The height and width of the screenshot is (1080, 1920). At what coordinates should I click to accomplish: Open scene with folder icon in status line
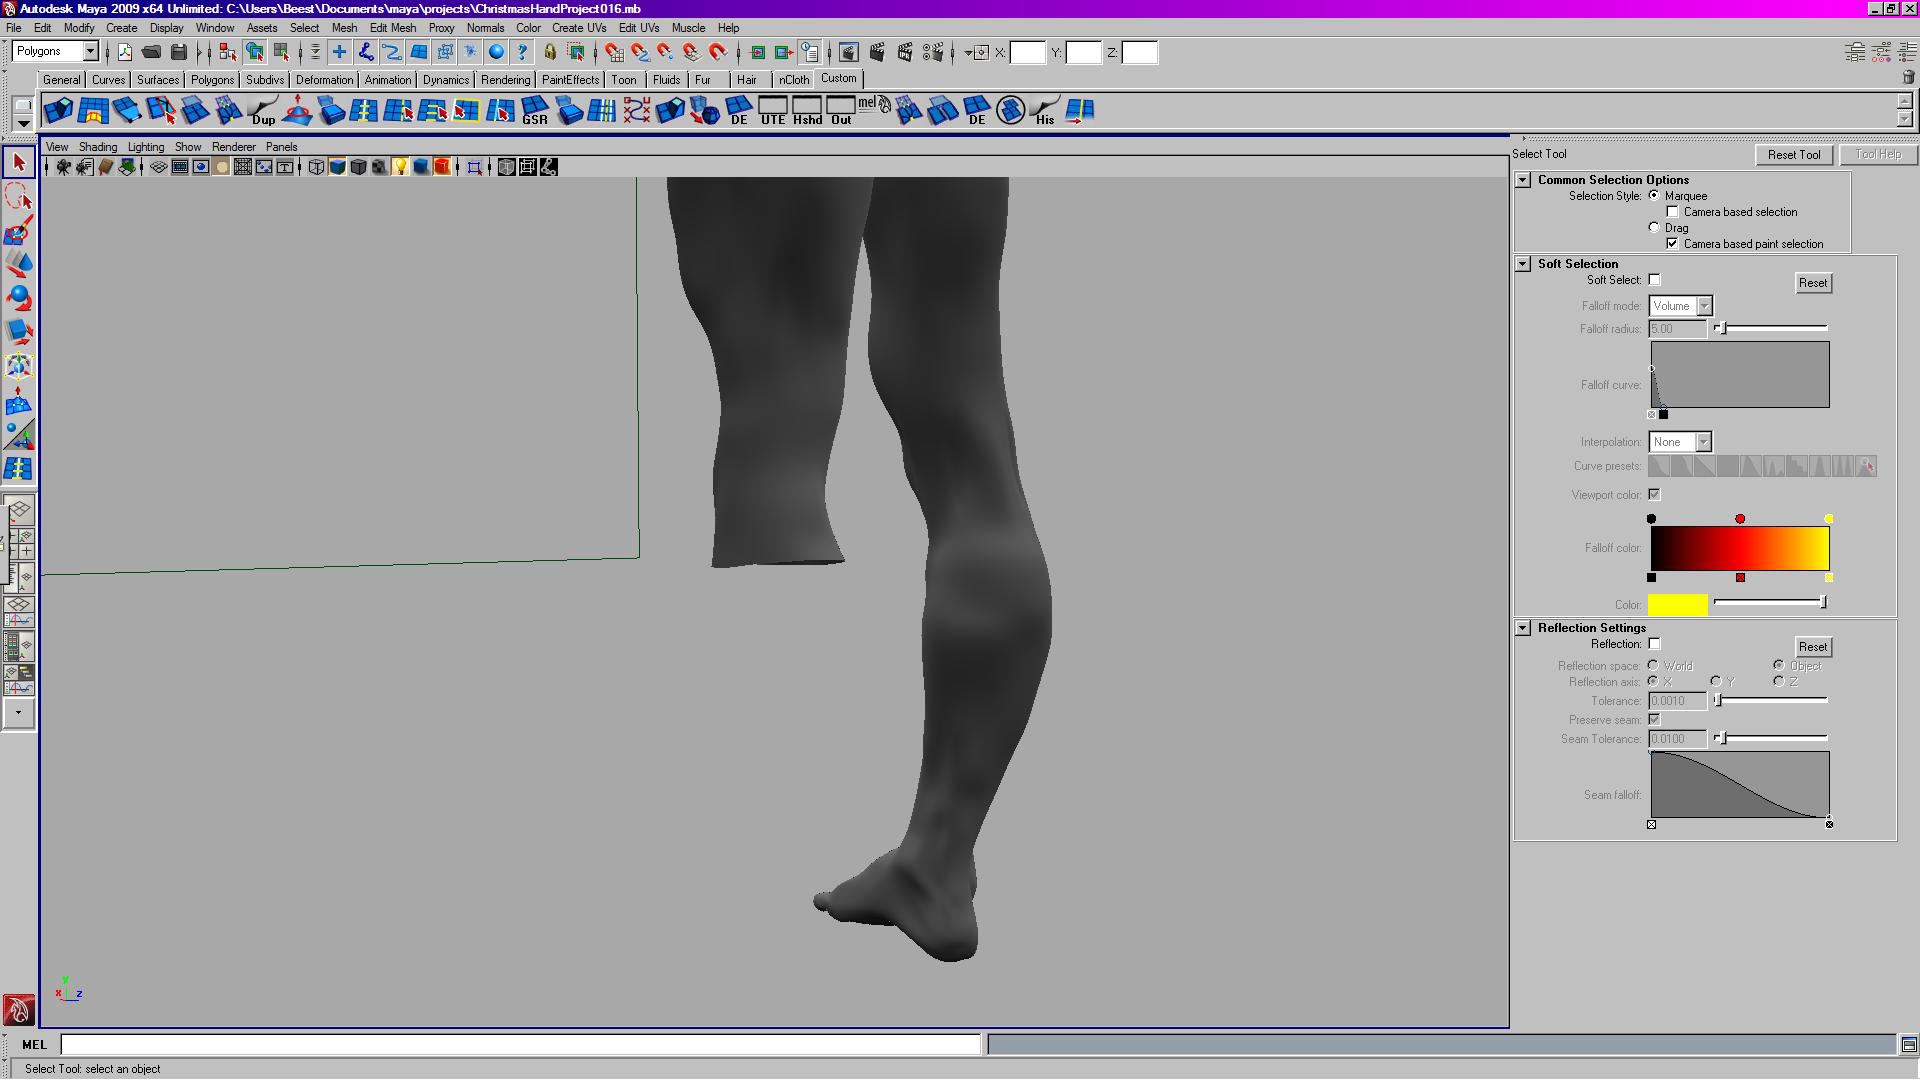click(152, 52)
